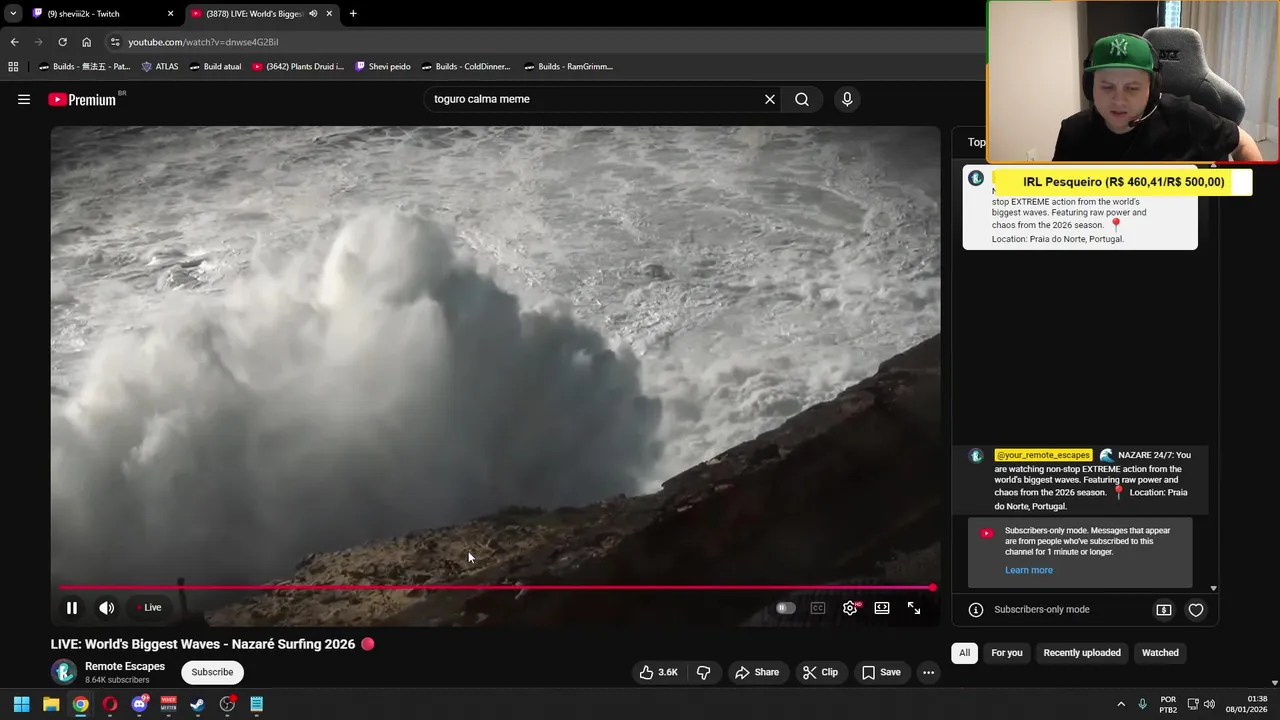Viewport: 1280px width, 720px height.
Task: Save the video to a playlist
Action: pos(881,672)
